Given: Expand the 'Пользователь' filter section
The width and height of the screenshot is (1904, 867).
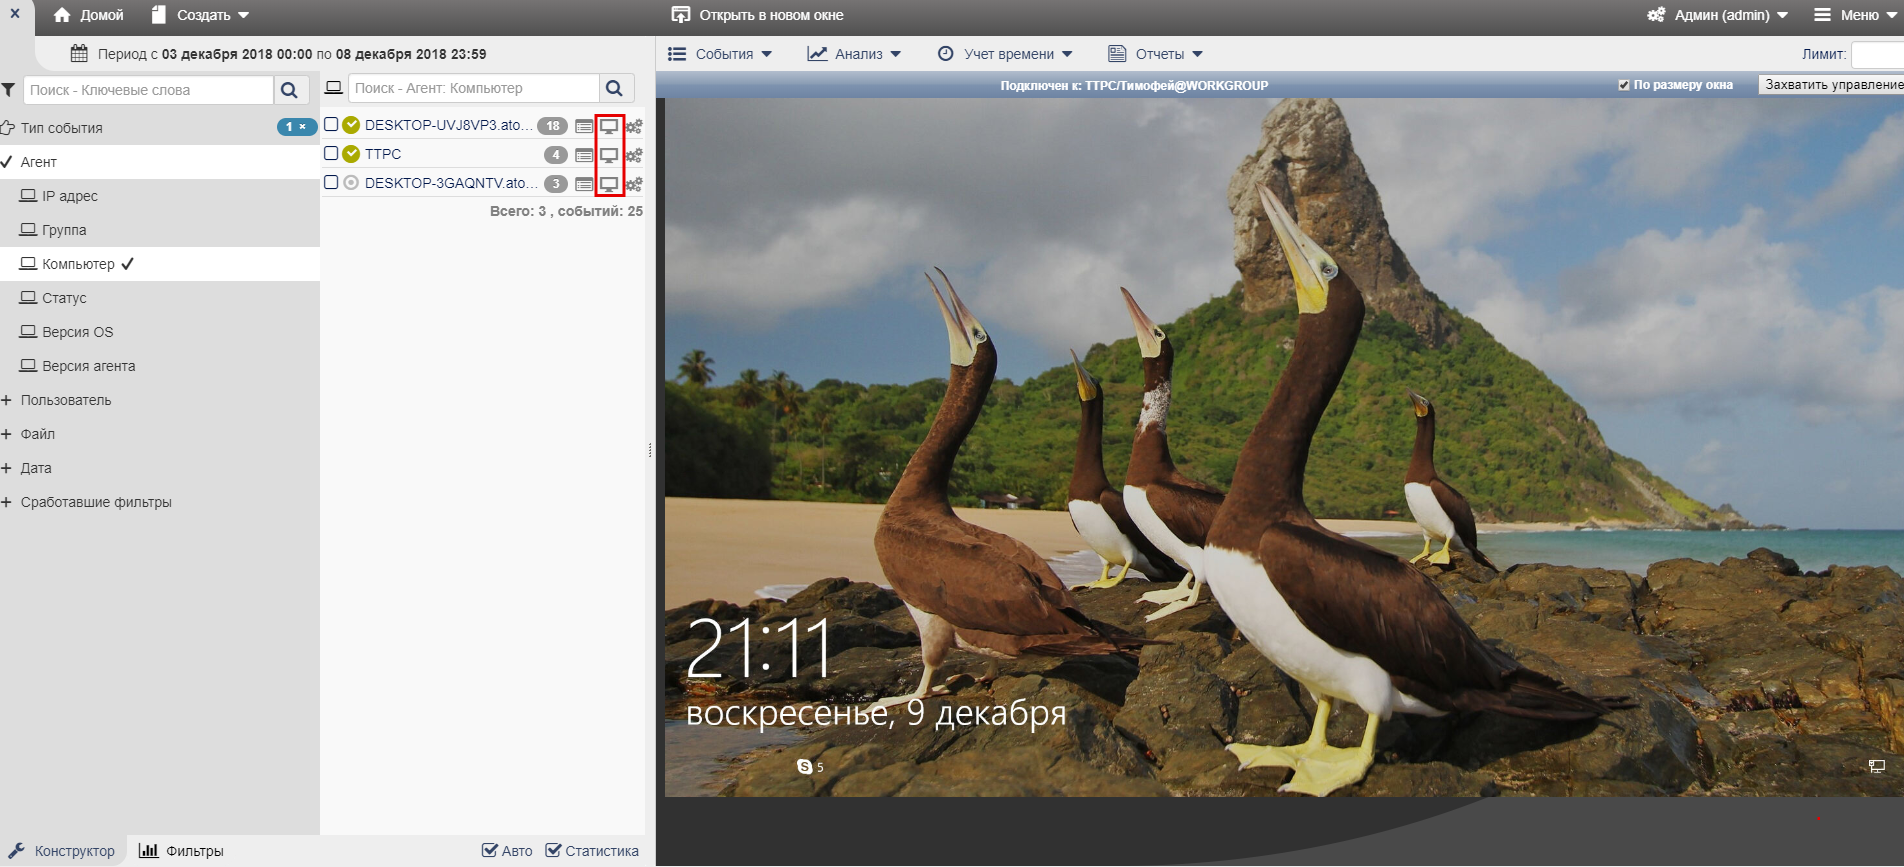Looking at the screenshot, I should [66, 400].
